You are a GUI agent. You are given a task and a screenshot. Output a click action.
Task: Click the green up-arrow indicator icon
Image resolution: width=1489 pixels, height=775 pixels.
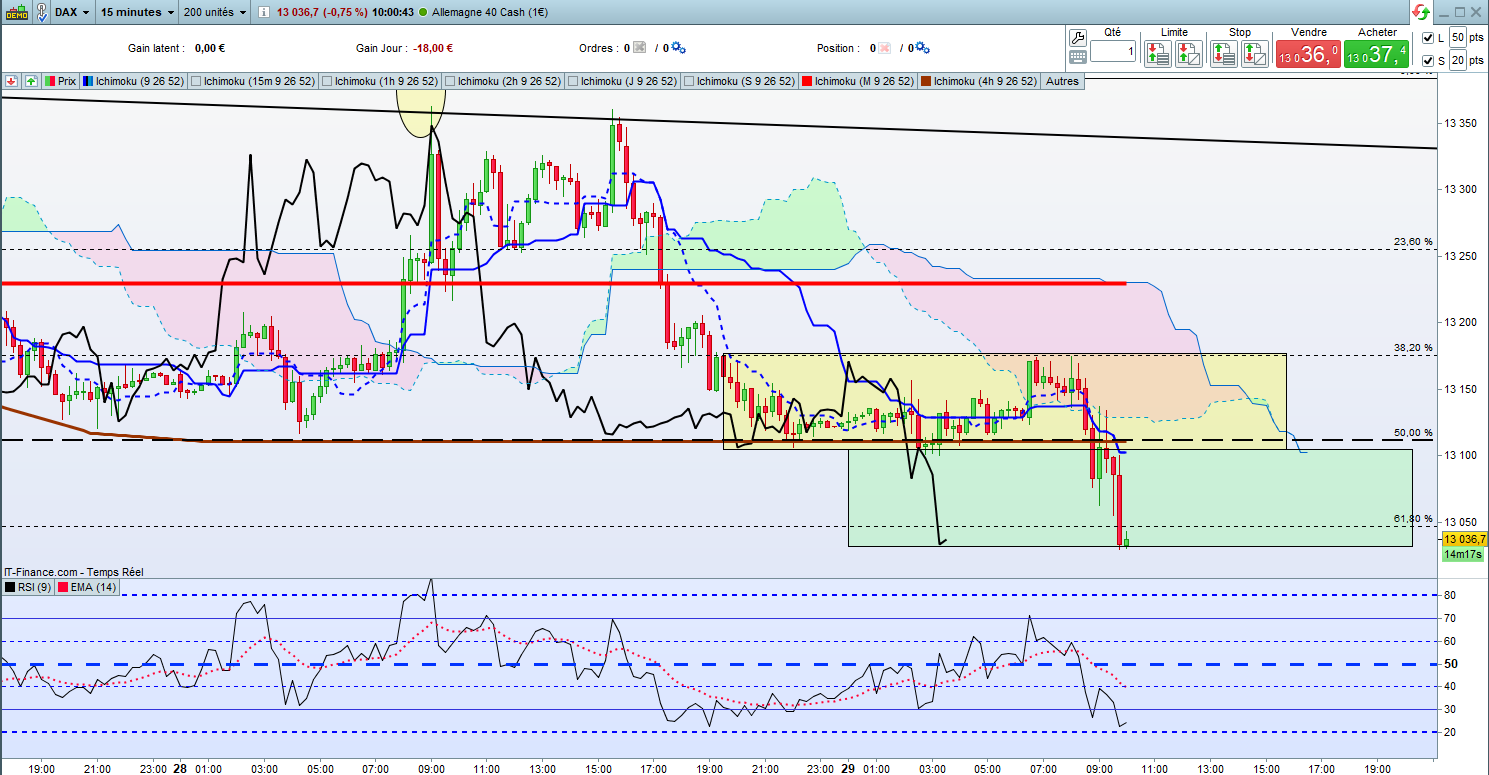(32, 81)
